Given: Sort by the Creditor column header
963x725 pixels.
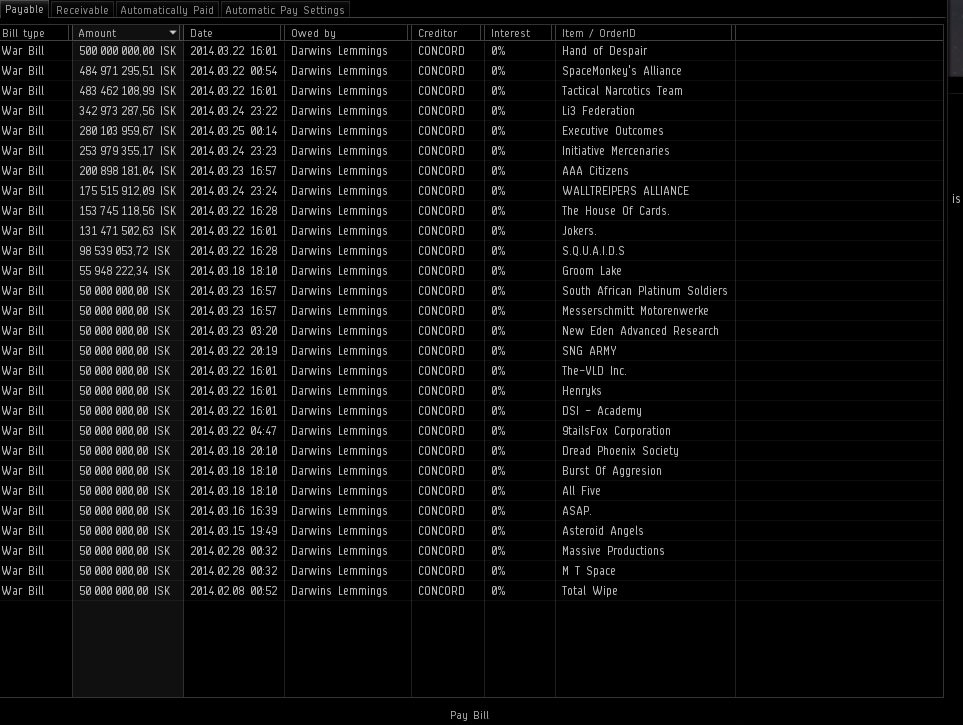Looking at the screenshot, I should coord(447,33).
